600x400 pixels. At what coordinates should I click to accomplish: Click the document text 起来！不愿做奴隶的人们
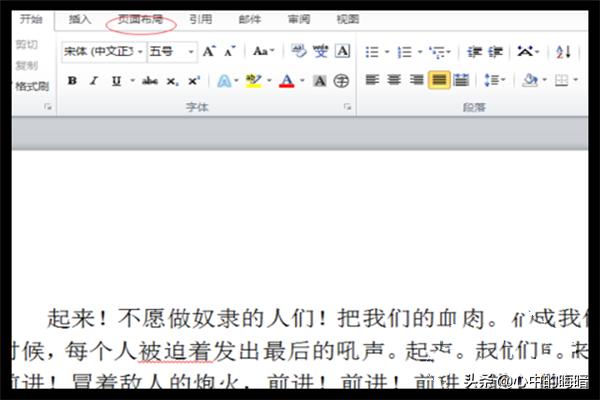pyautogui.click(x=182, y=318)
